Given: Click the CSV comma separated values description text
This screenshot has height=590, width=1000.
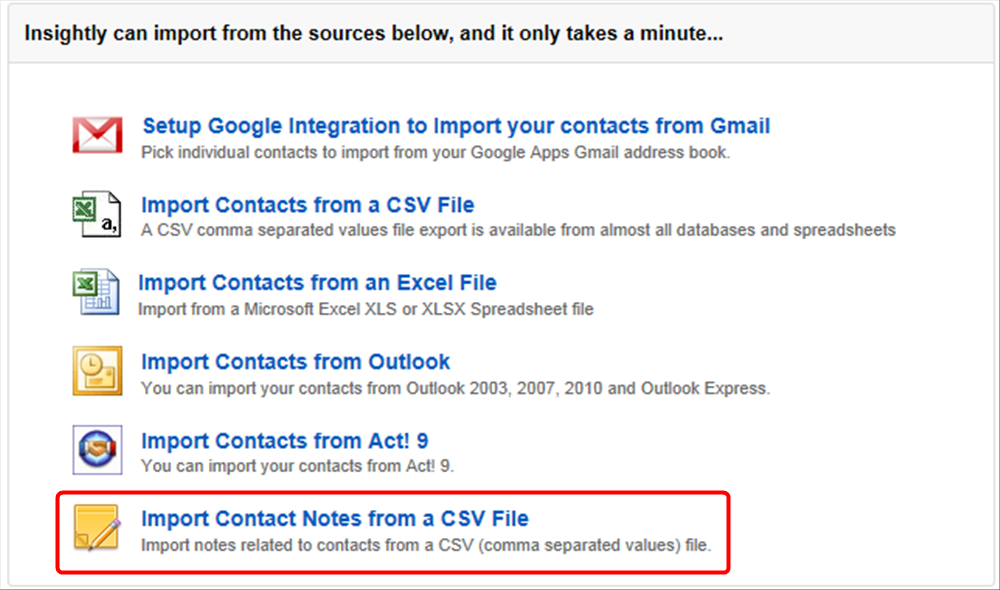Looking at the screenshot, I should [518, 230].
